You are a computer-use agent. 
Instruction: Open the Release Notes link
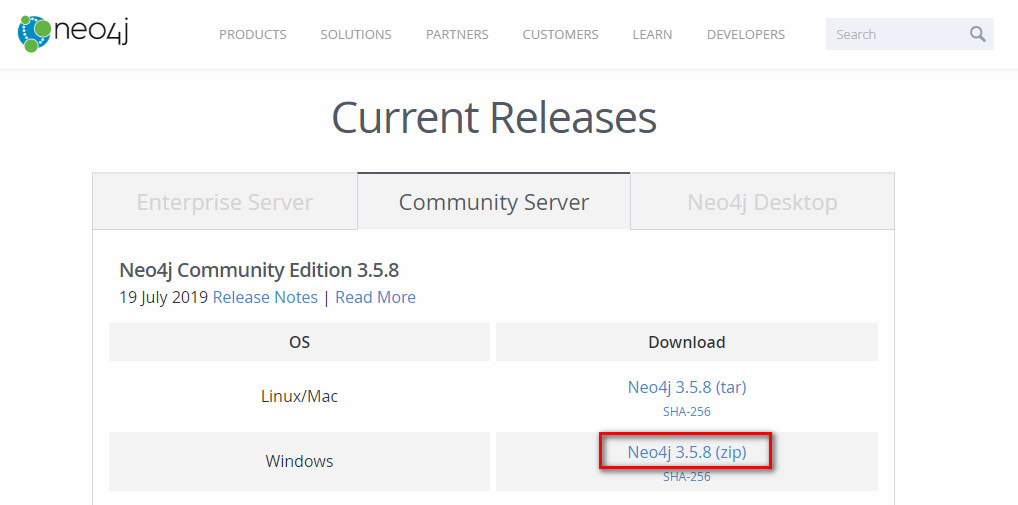265,297
